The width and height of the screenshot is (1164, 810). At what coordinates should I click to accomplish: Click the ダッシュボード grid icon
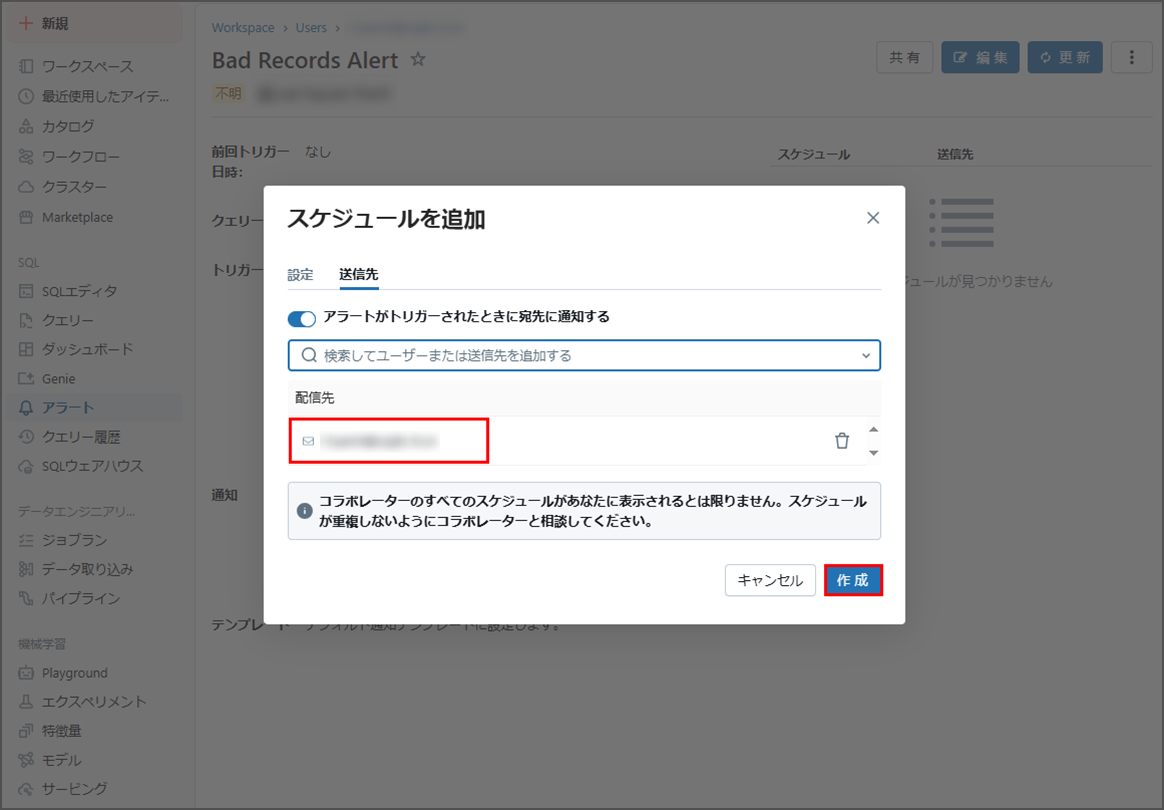[26, 349]
